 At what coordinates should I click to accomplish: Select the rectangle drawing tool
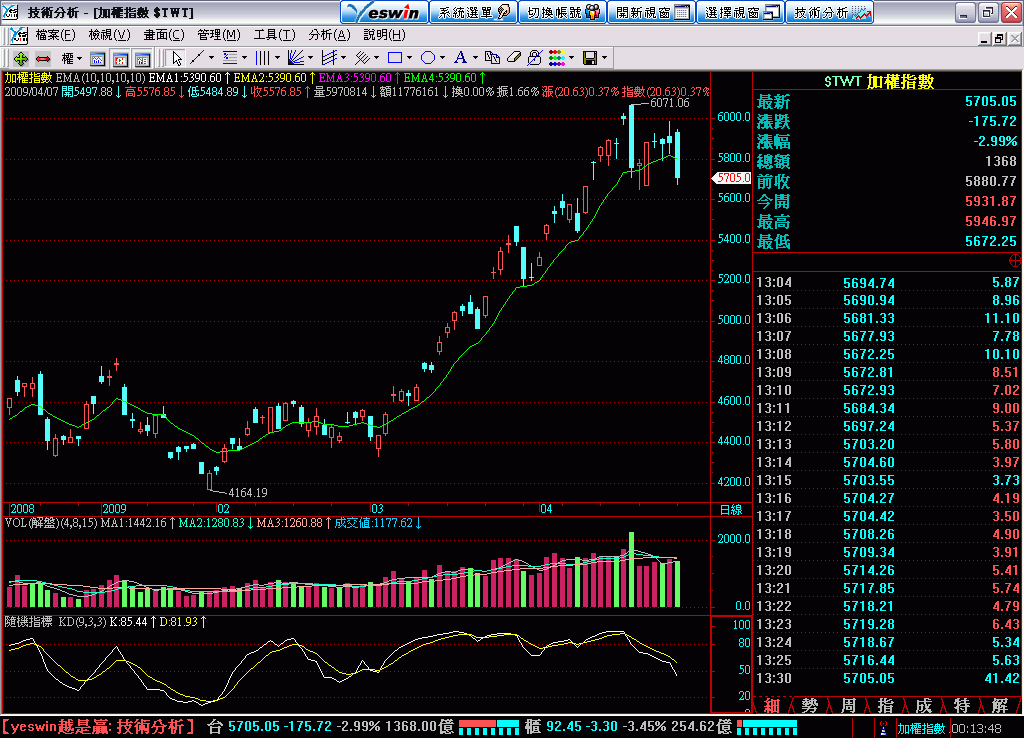tap(395, 58)
